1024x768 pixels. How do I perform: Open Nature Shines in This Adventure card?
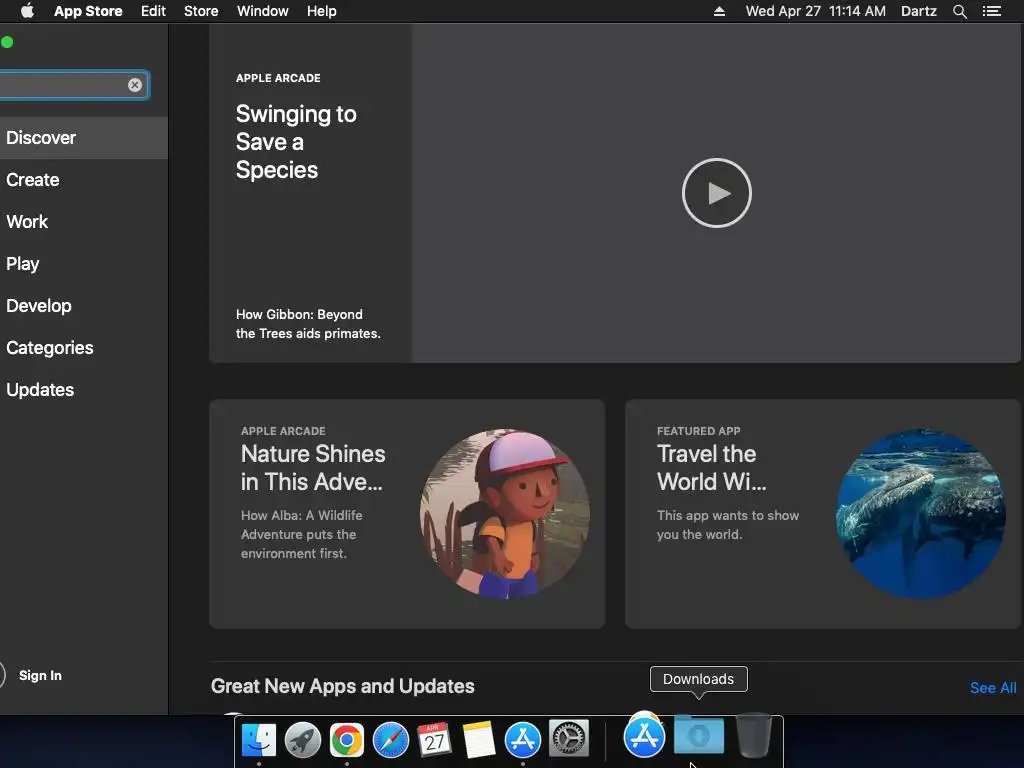407,514
